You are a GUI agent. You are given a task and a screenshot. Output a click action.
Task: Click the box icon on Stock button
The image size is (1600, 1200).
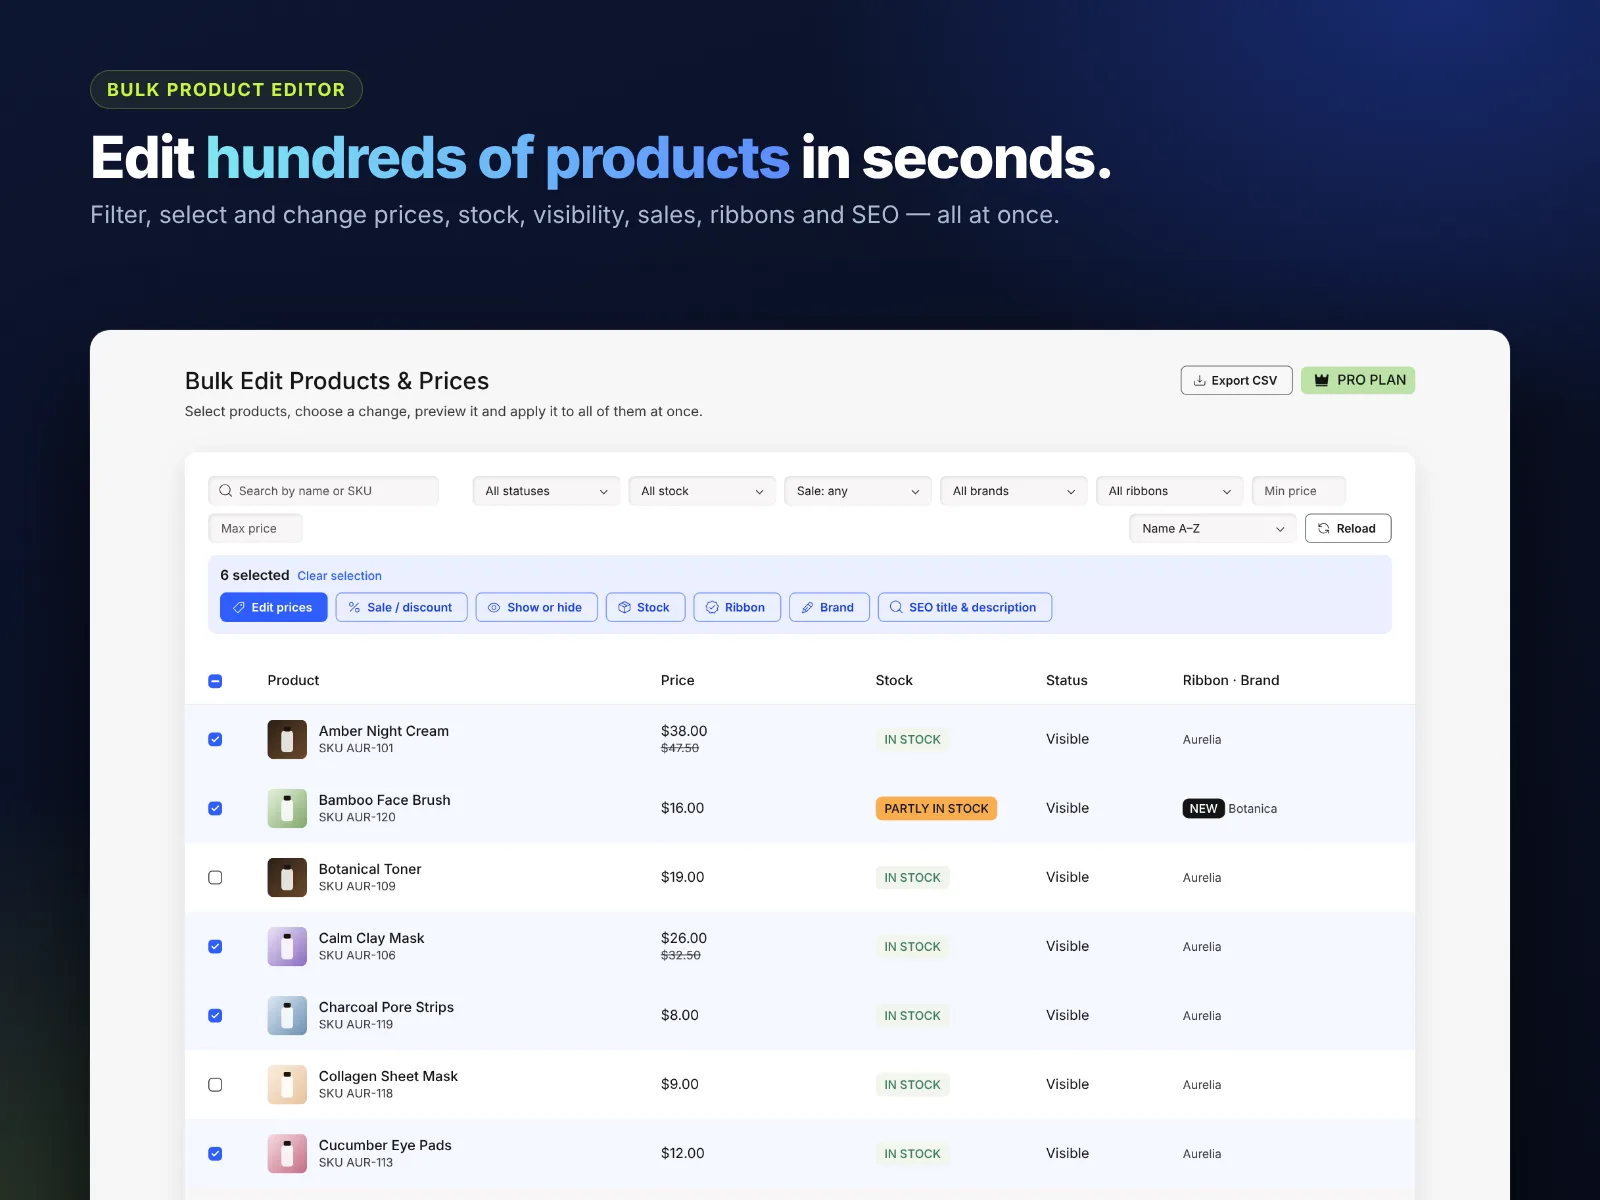point(624,607)
